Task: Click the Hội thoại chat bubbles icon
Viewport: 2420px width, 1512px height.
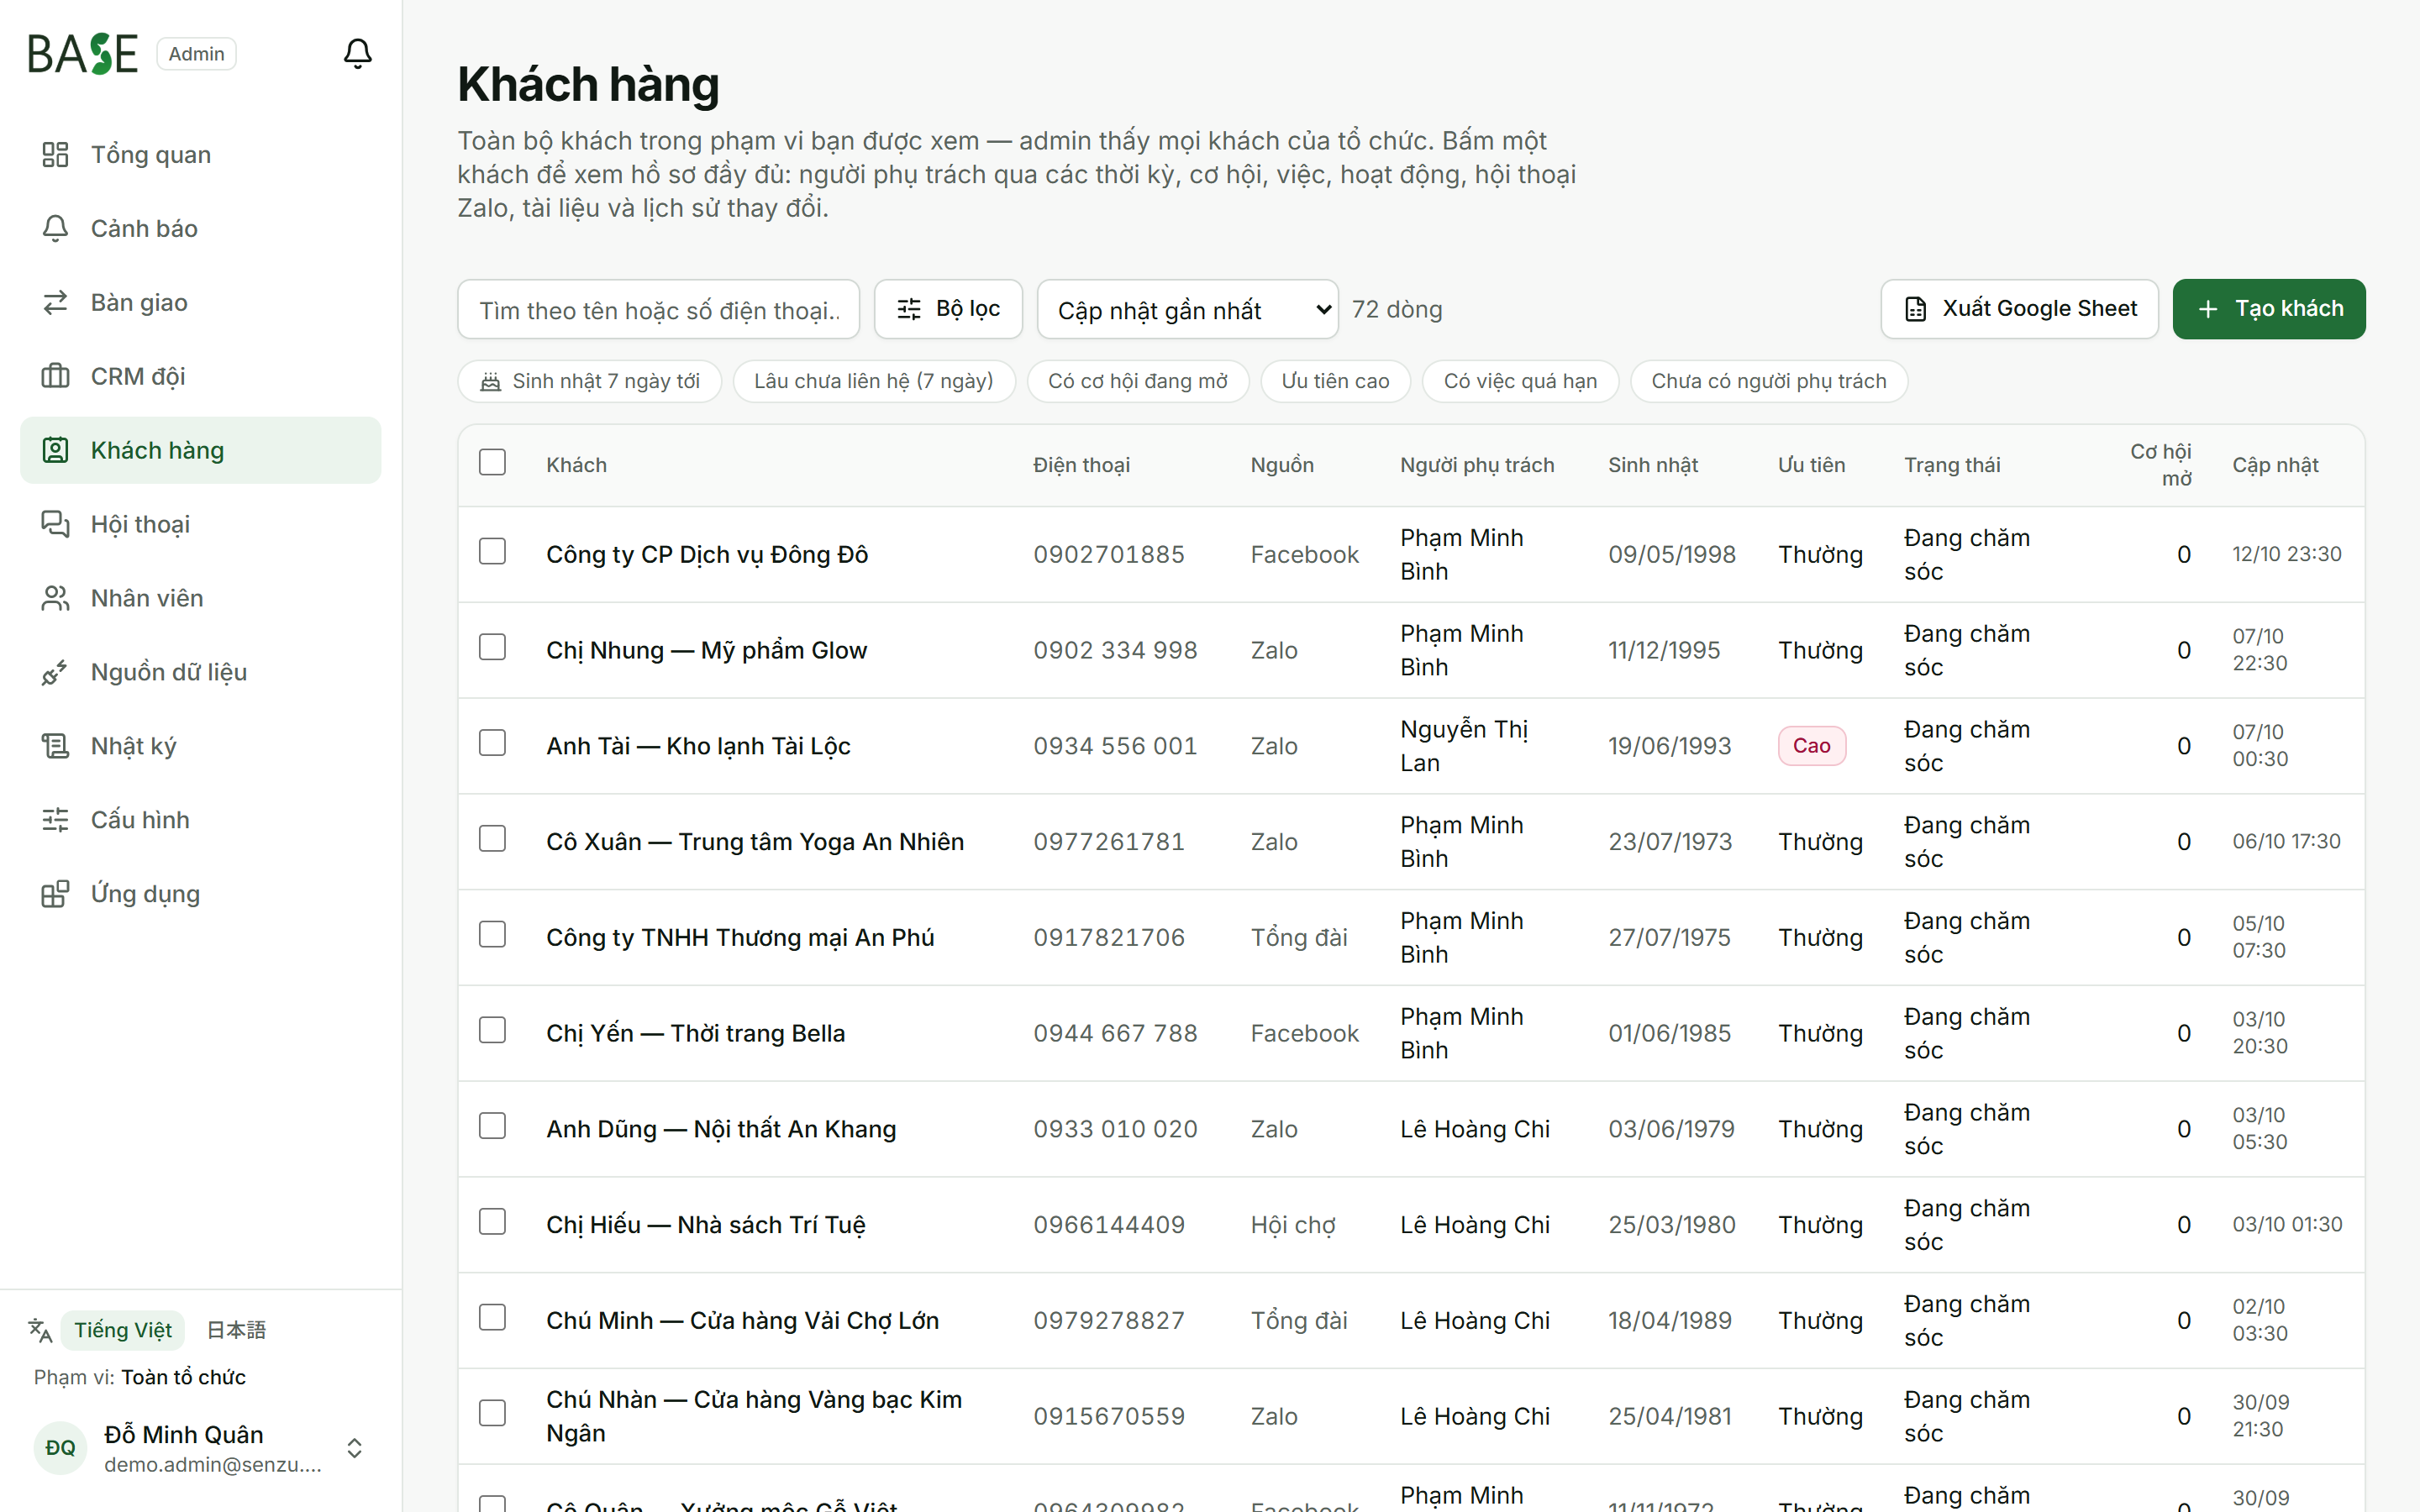Action: tap(55, 524)
